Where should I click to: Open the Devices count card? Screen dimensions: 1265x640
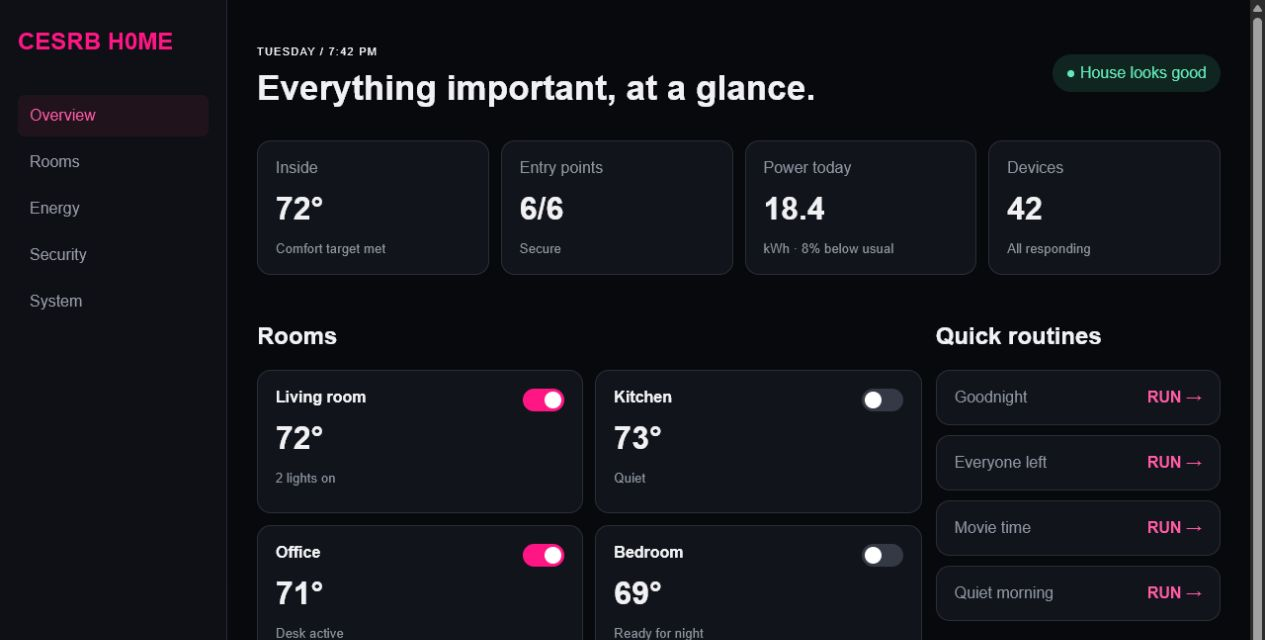pyautogui.click(x=1104, y=207)
